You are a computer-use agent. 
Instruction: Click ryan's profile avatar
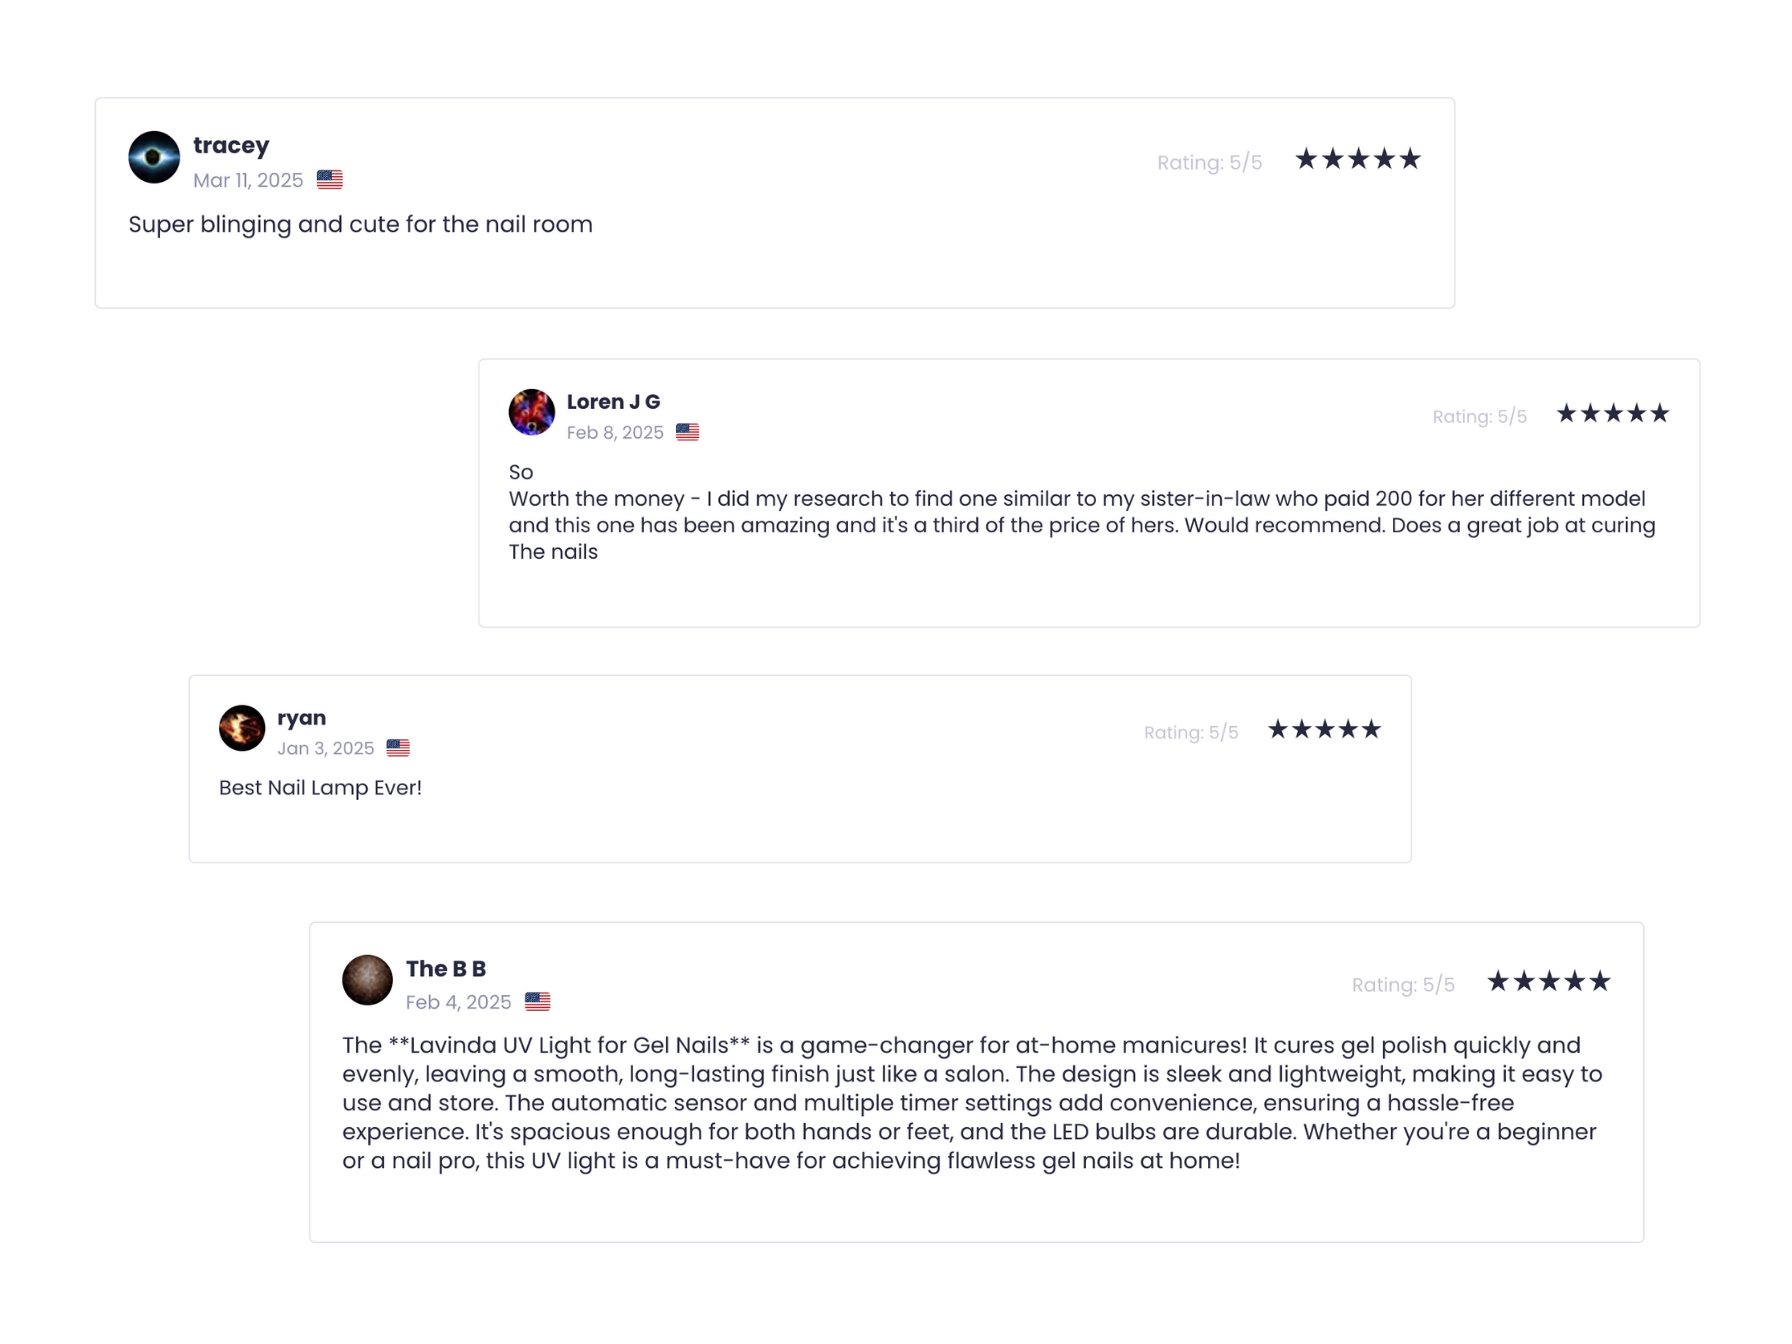(242, 728)
